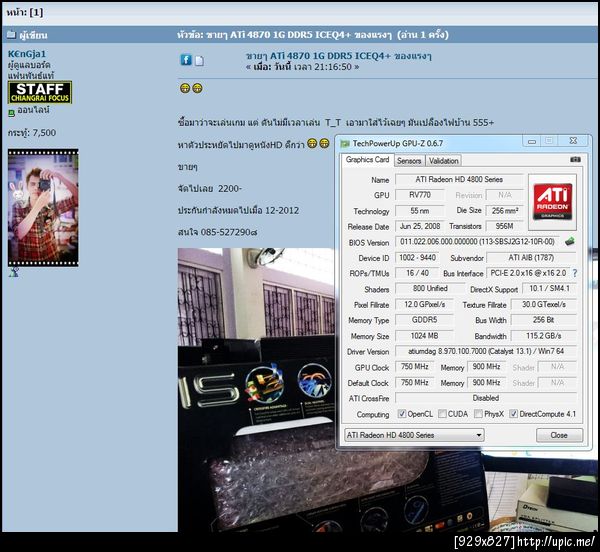Click the ATI CrossFire value Disabled
This screenshot has width=600, height=552.
click(x=486, y=398)
